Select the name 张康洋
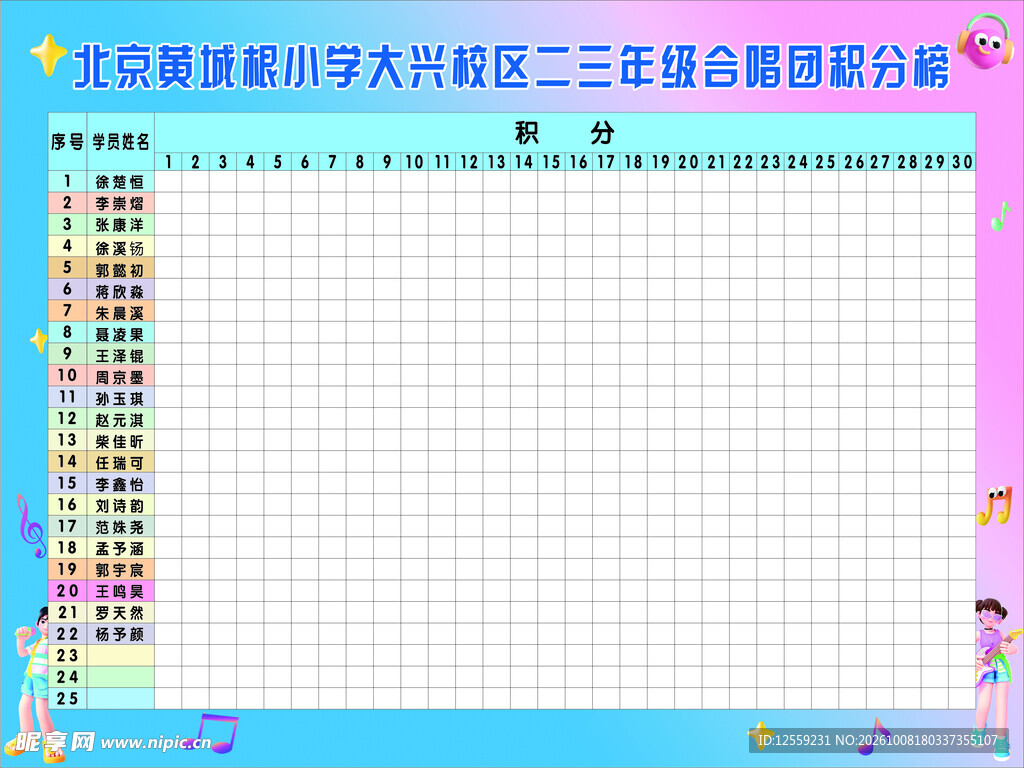 coord(120,225)
